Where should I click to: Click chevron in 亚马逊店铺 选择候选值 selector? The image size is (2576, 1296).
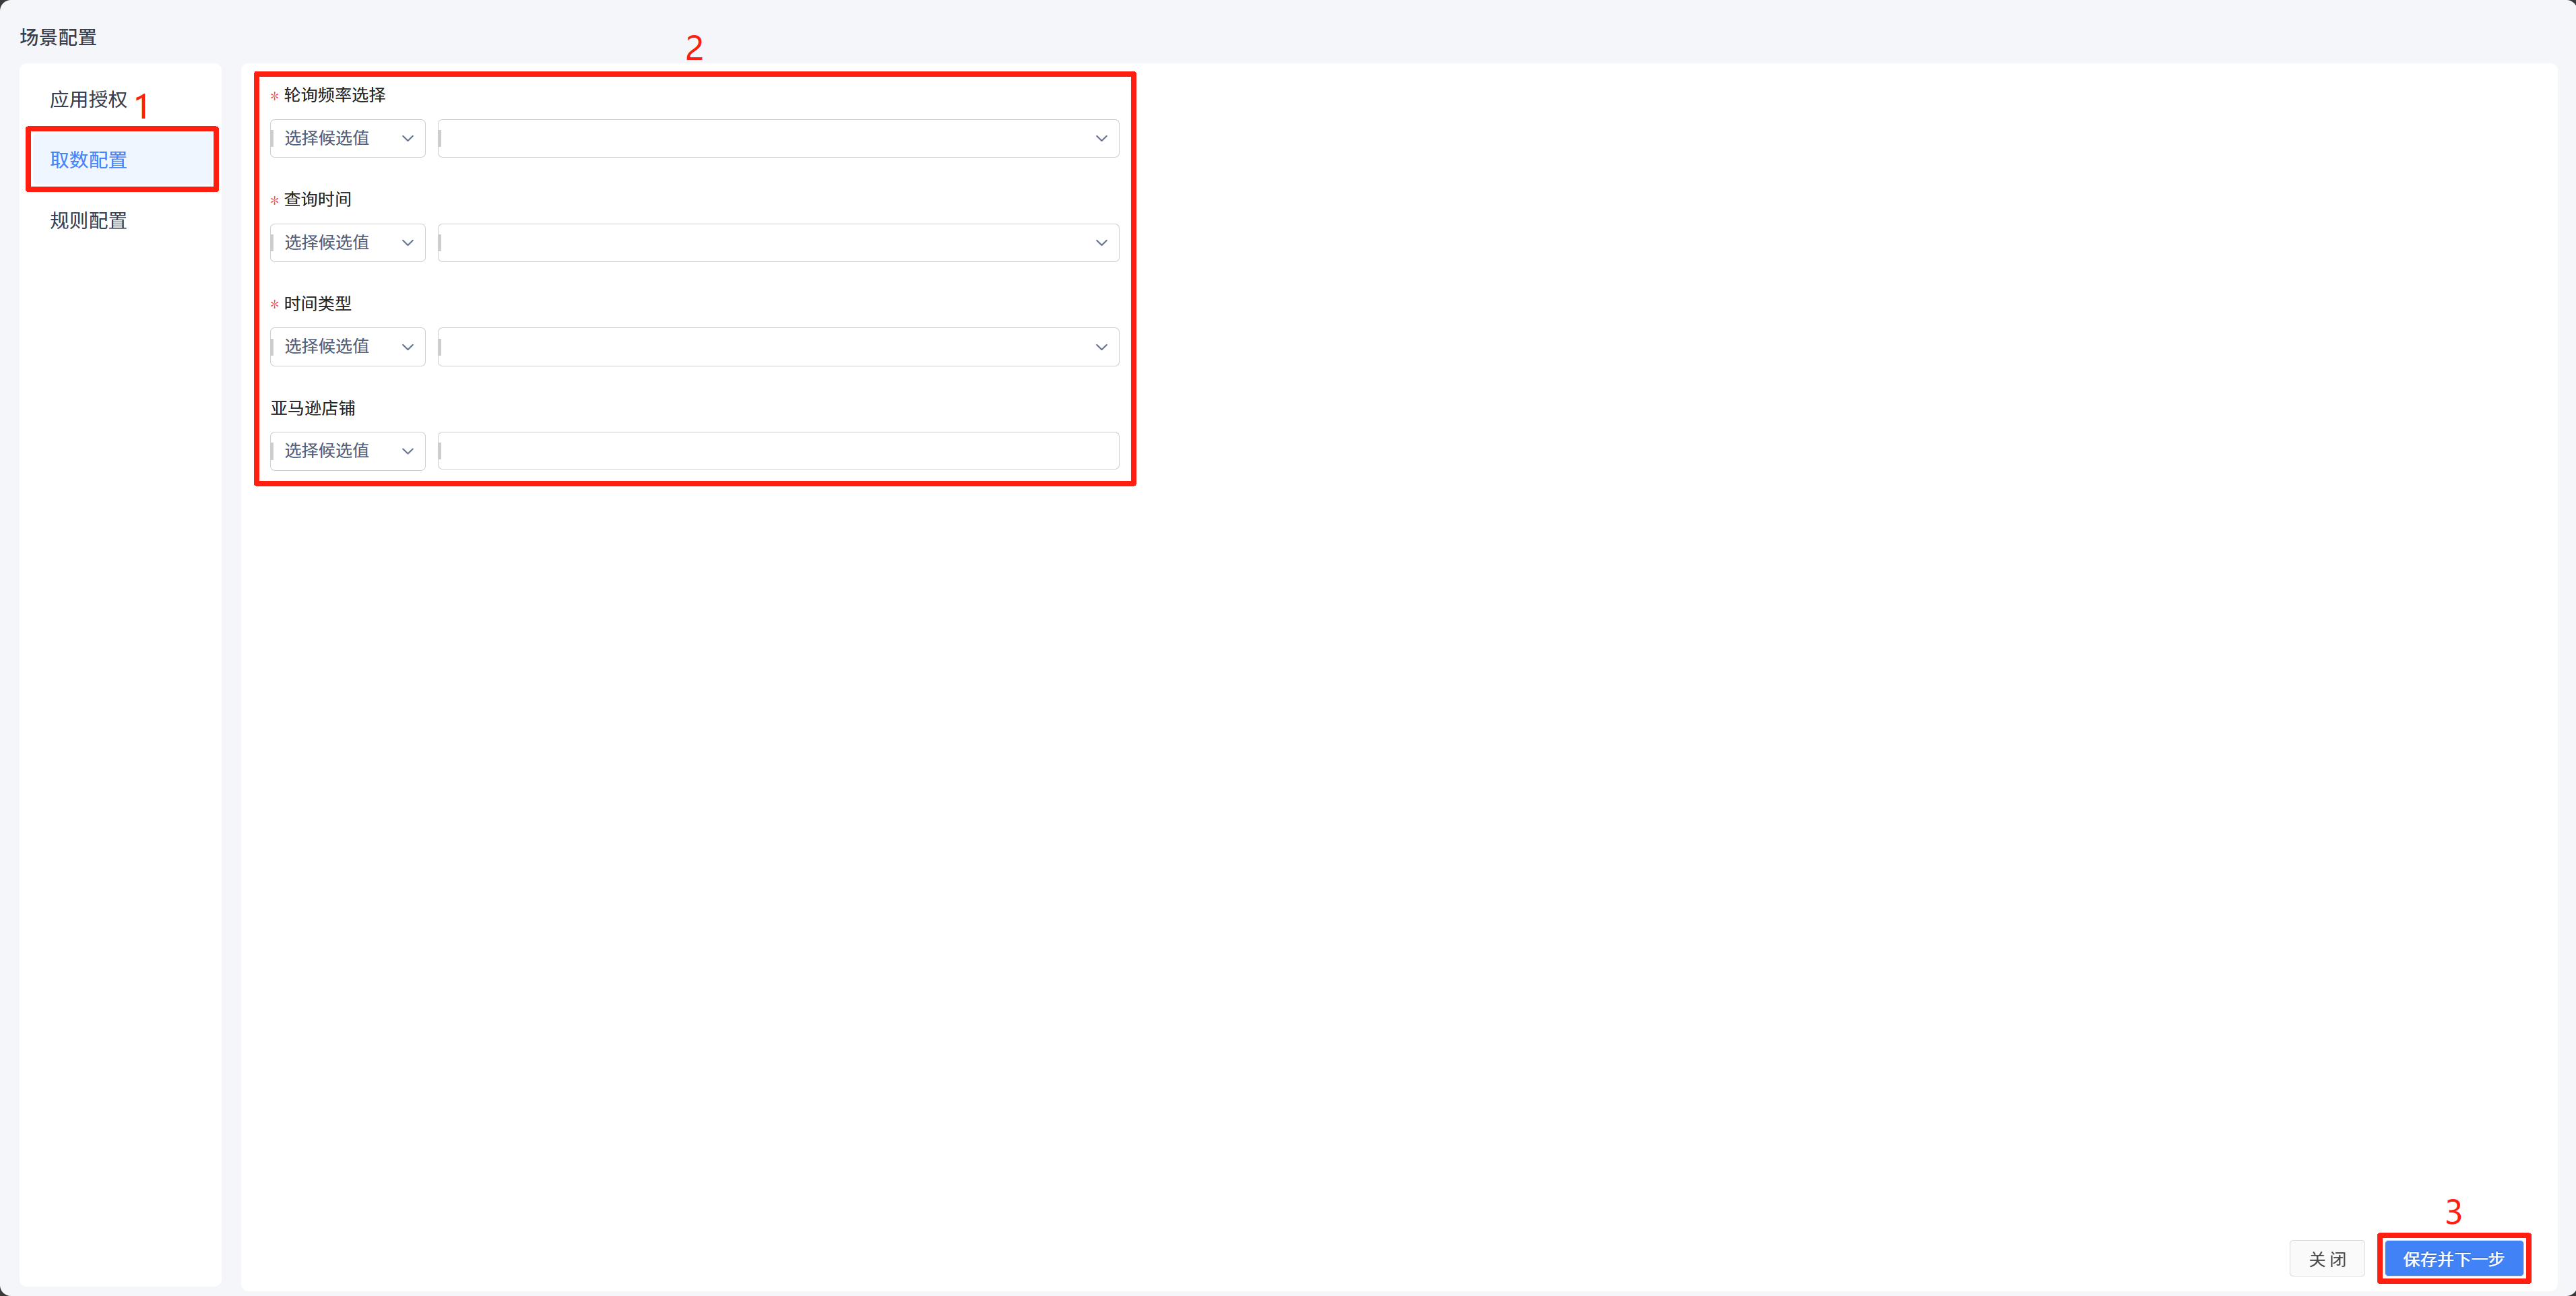tap(407, 451)
